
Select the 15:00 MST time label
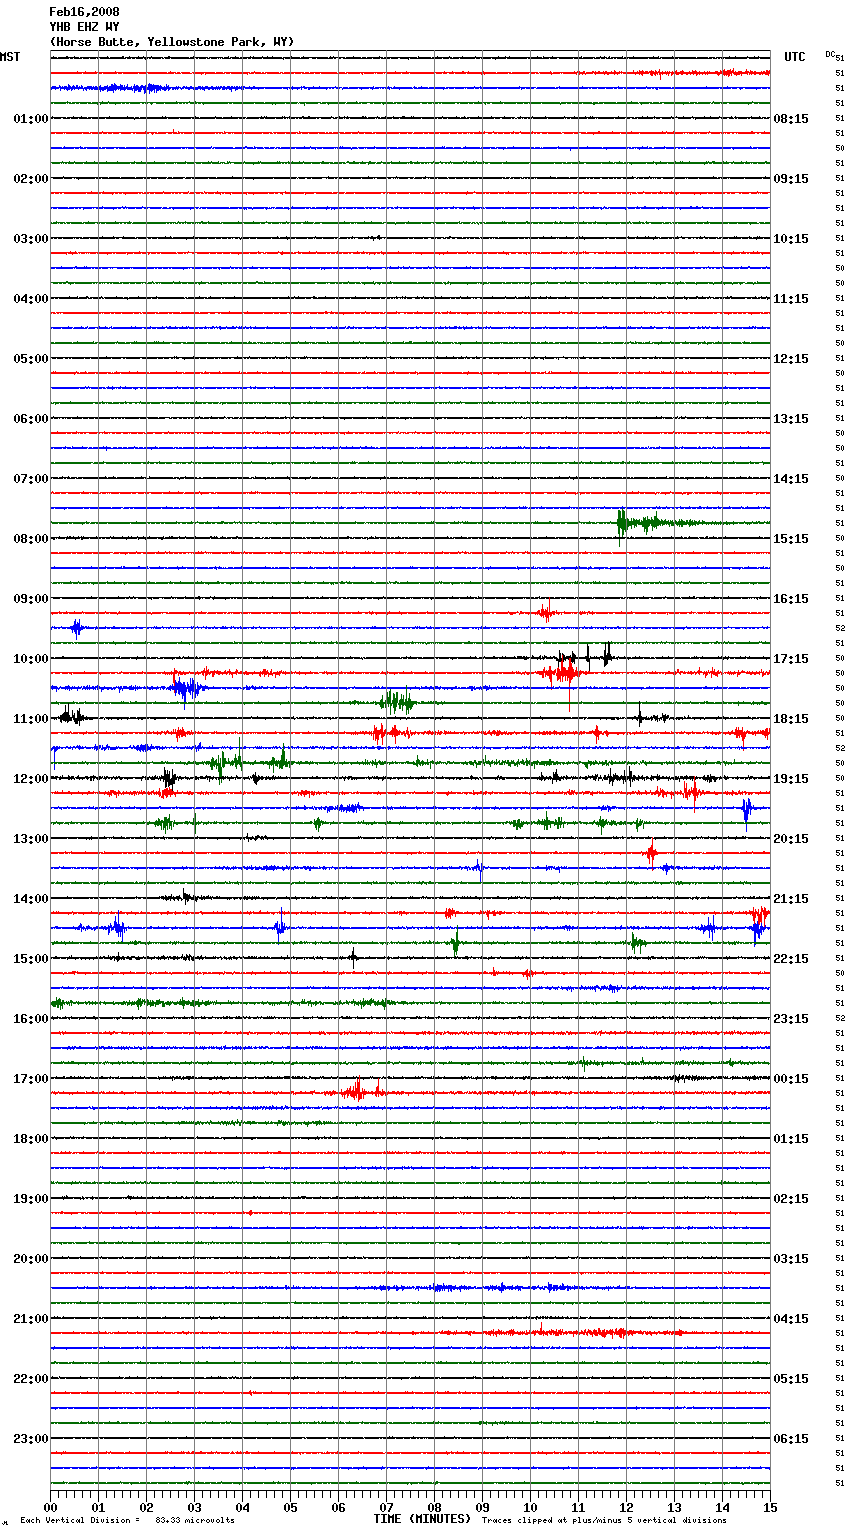pos(30,959)
